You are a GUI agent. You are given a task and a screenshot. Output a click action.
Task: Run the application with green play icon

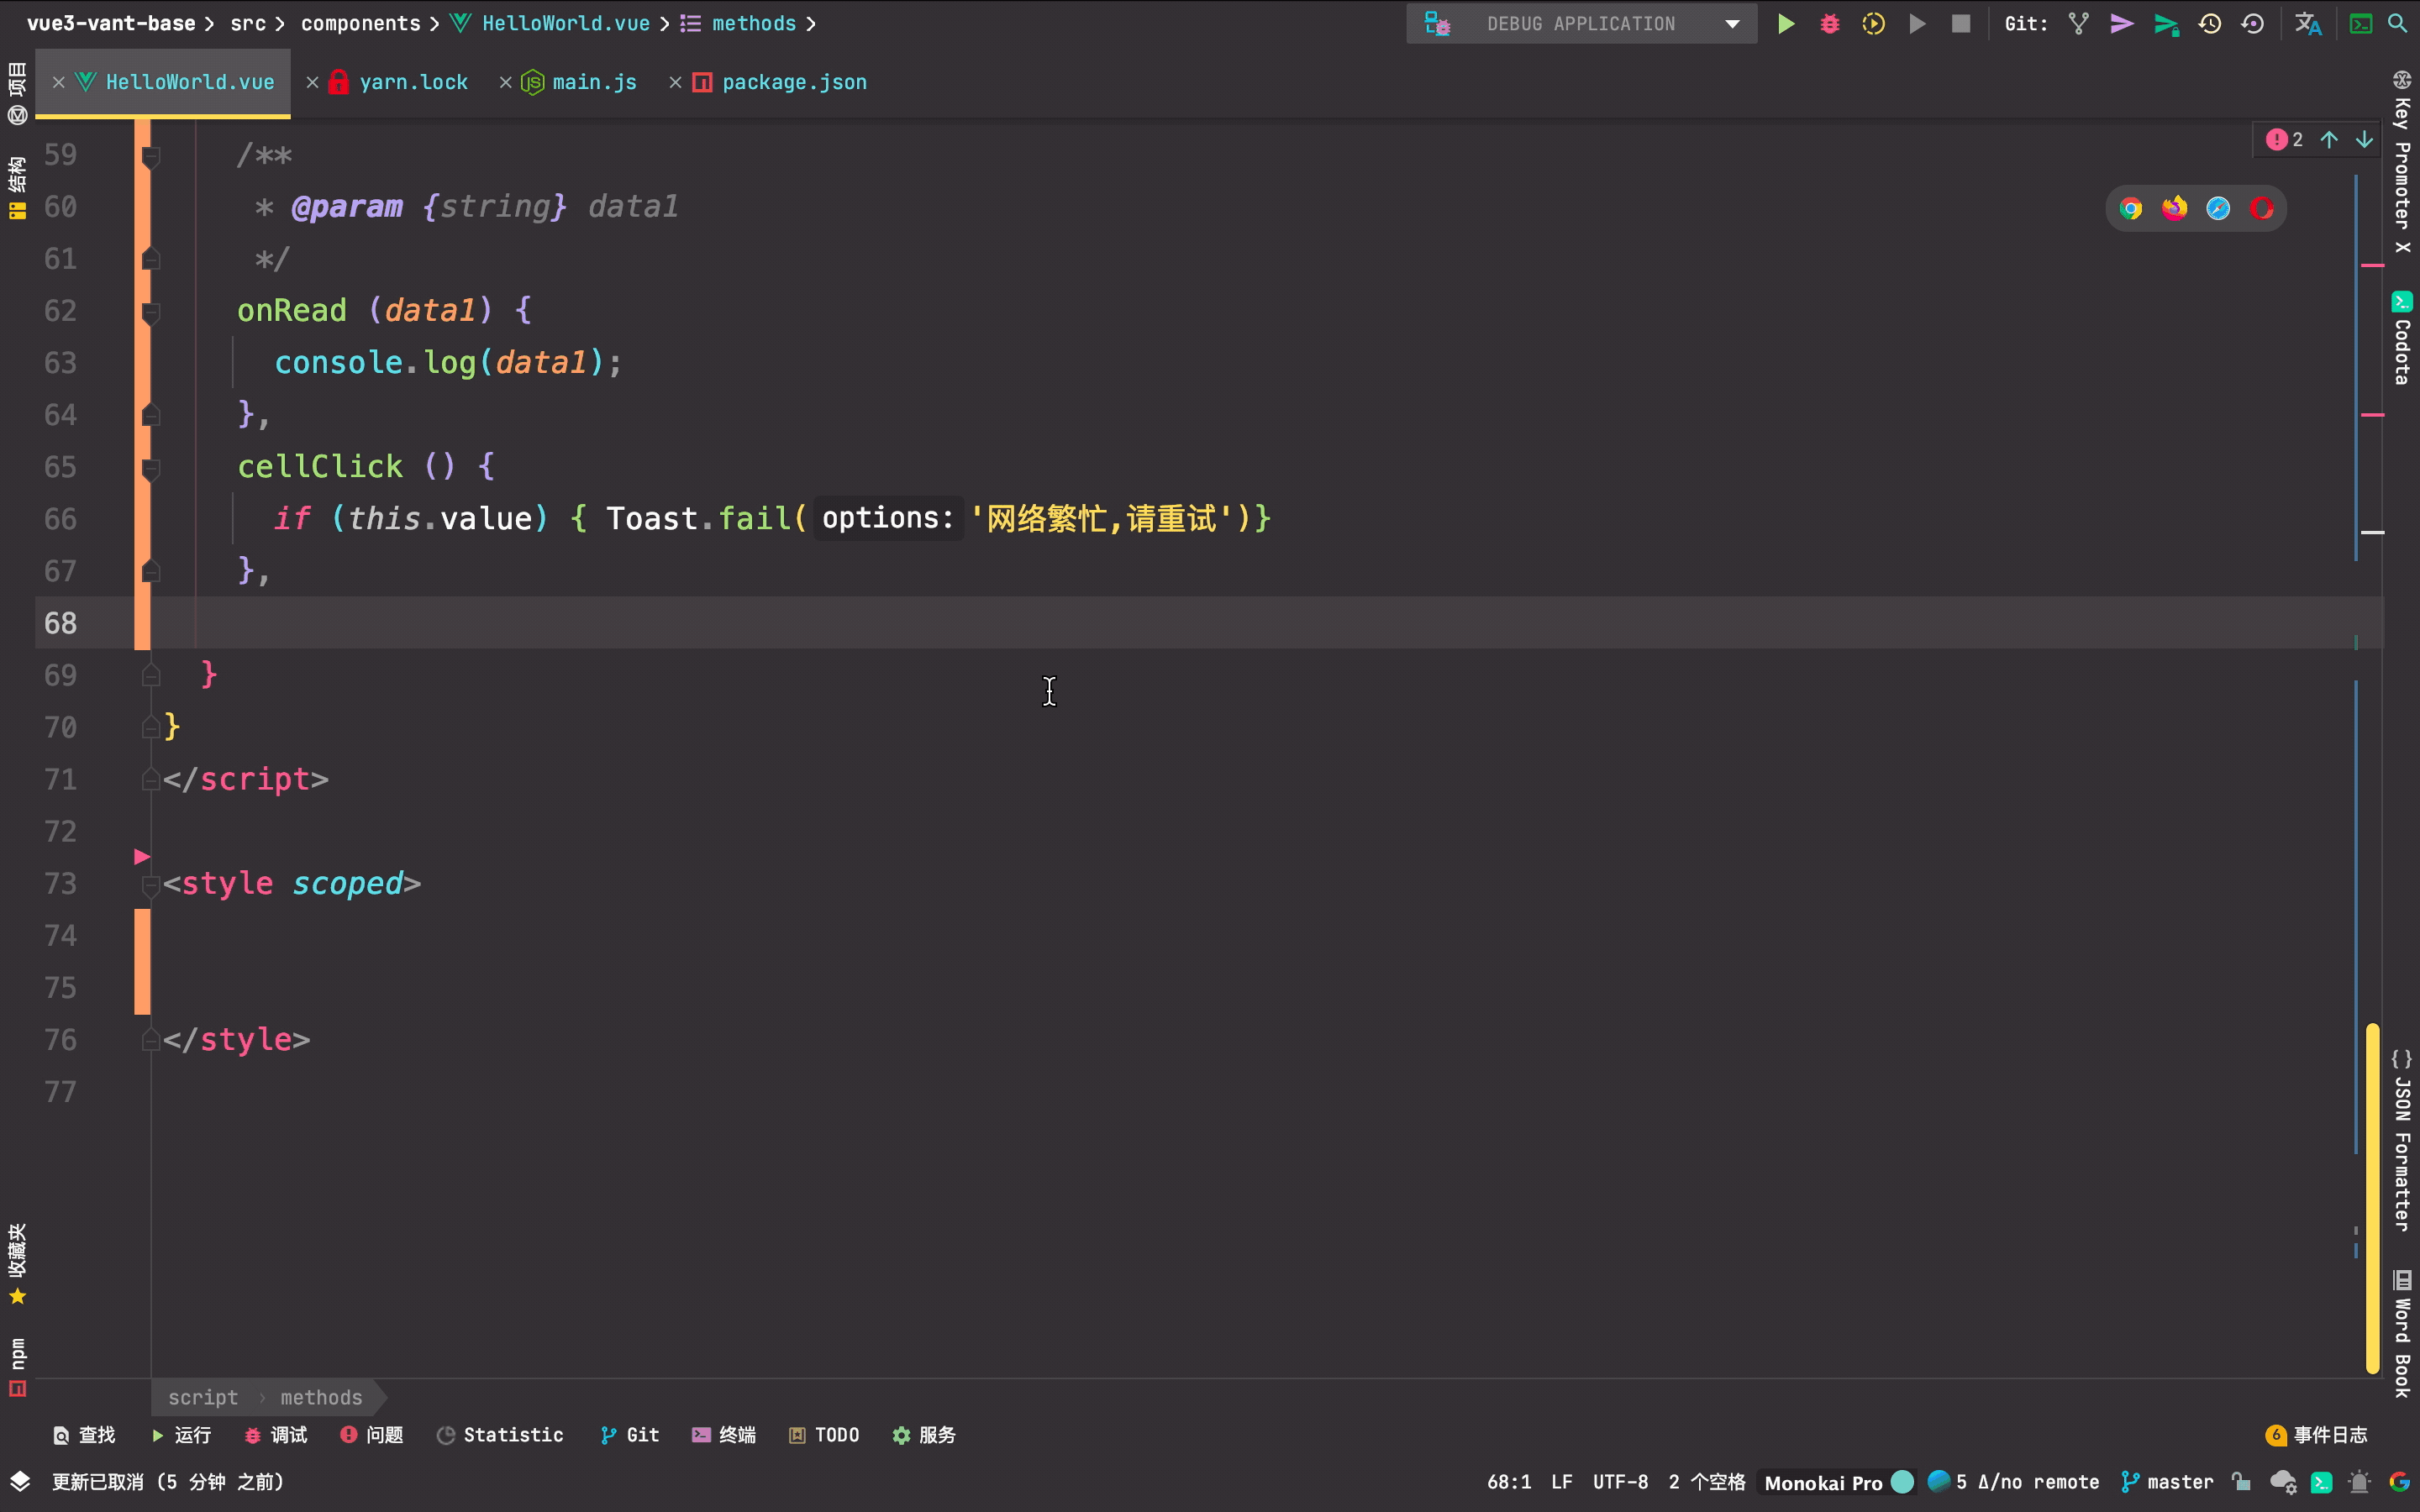[1787, 23]
